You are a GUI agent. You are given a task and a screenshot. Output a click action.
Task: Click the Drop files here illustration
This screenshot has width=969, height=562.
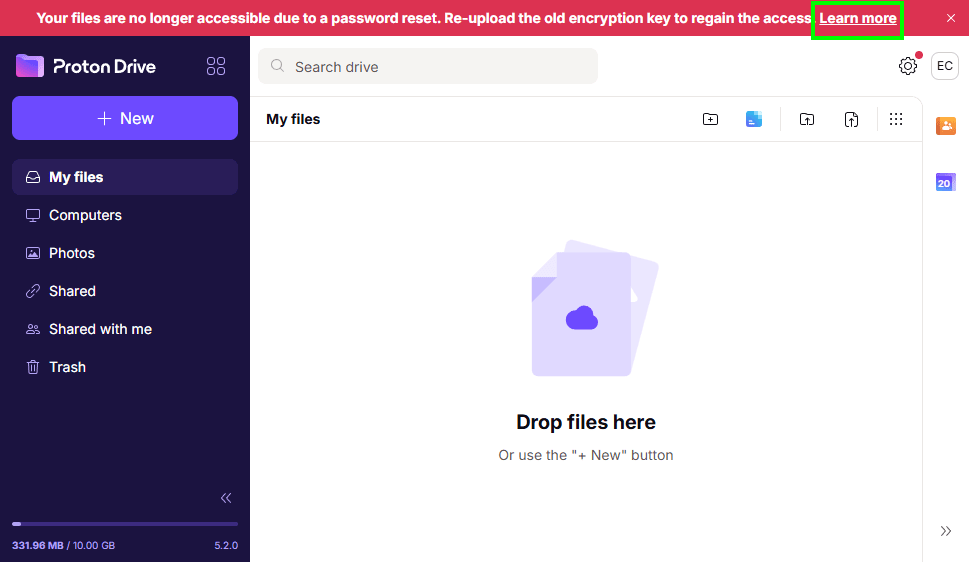(594, 308)
